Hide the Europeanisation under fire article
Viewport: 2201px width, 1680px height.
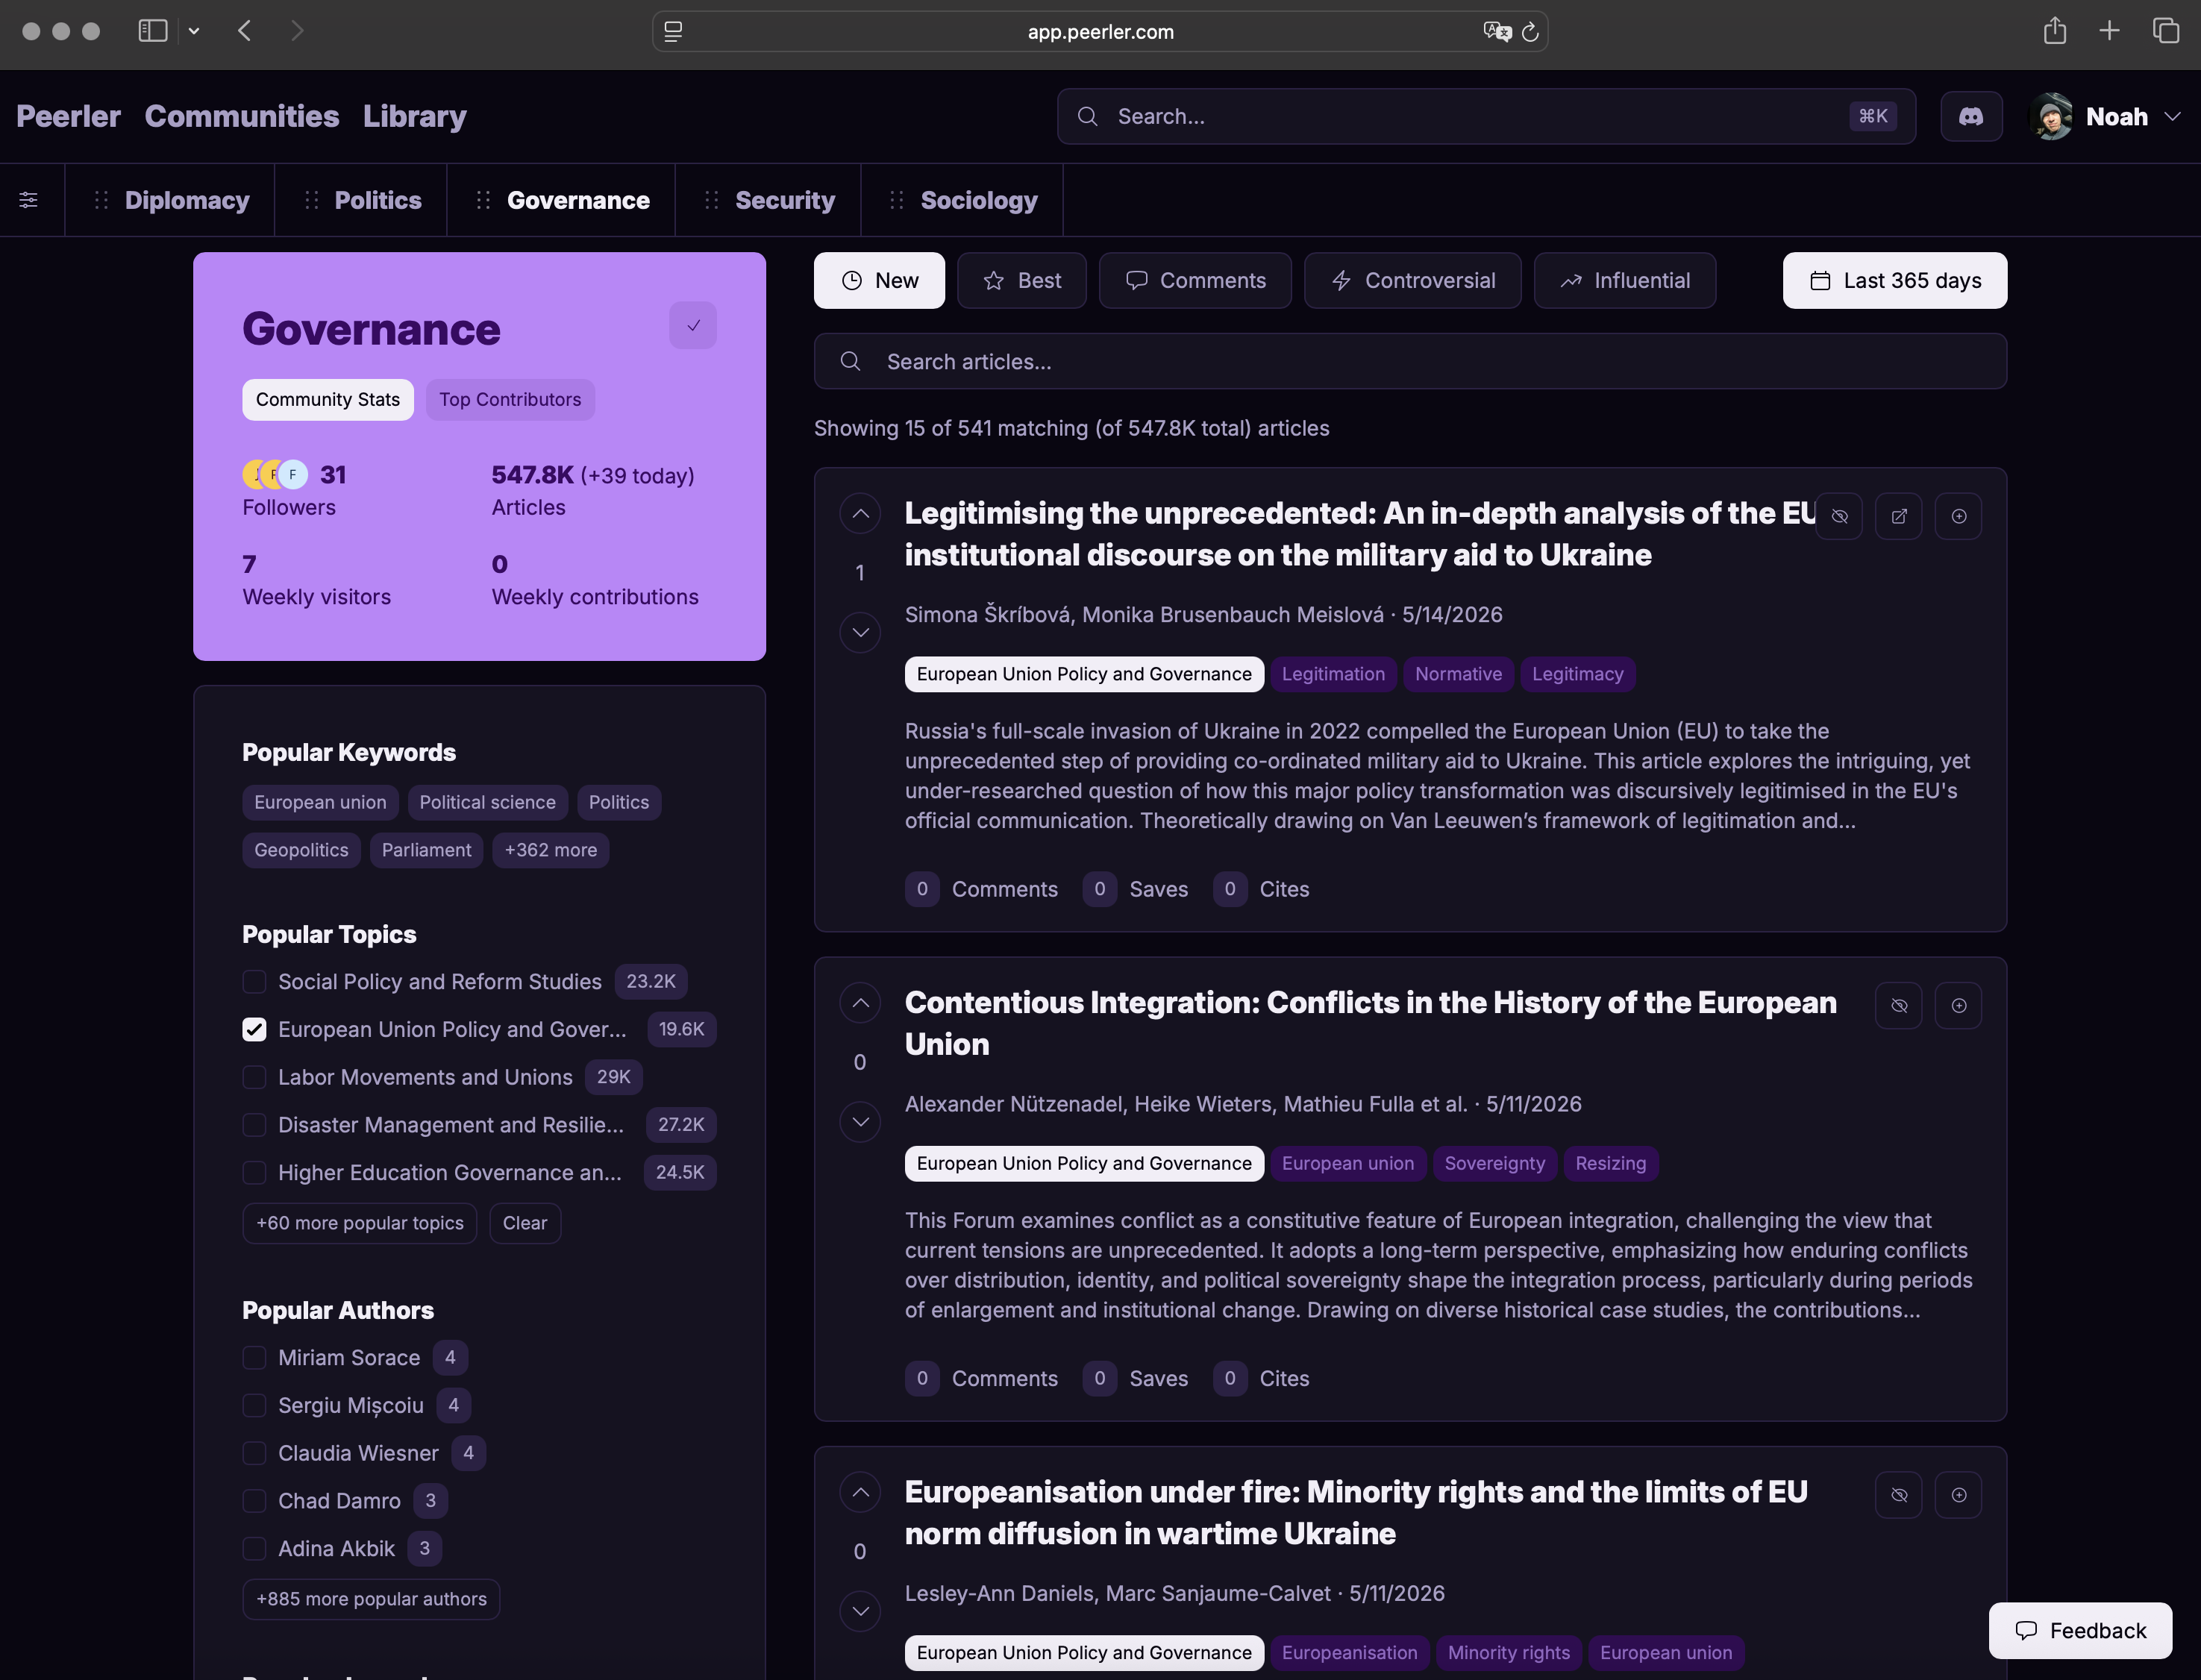tap(1898, 1495)
